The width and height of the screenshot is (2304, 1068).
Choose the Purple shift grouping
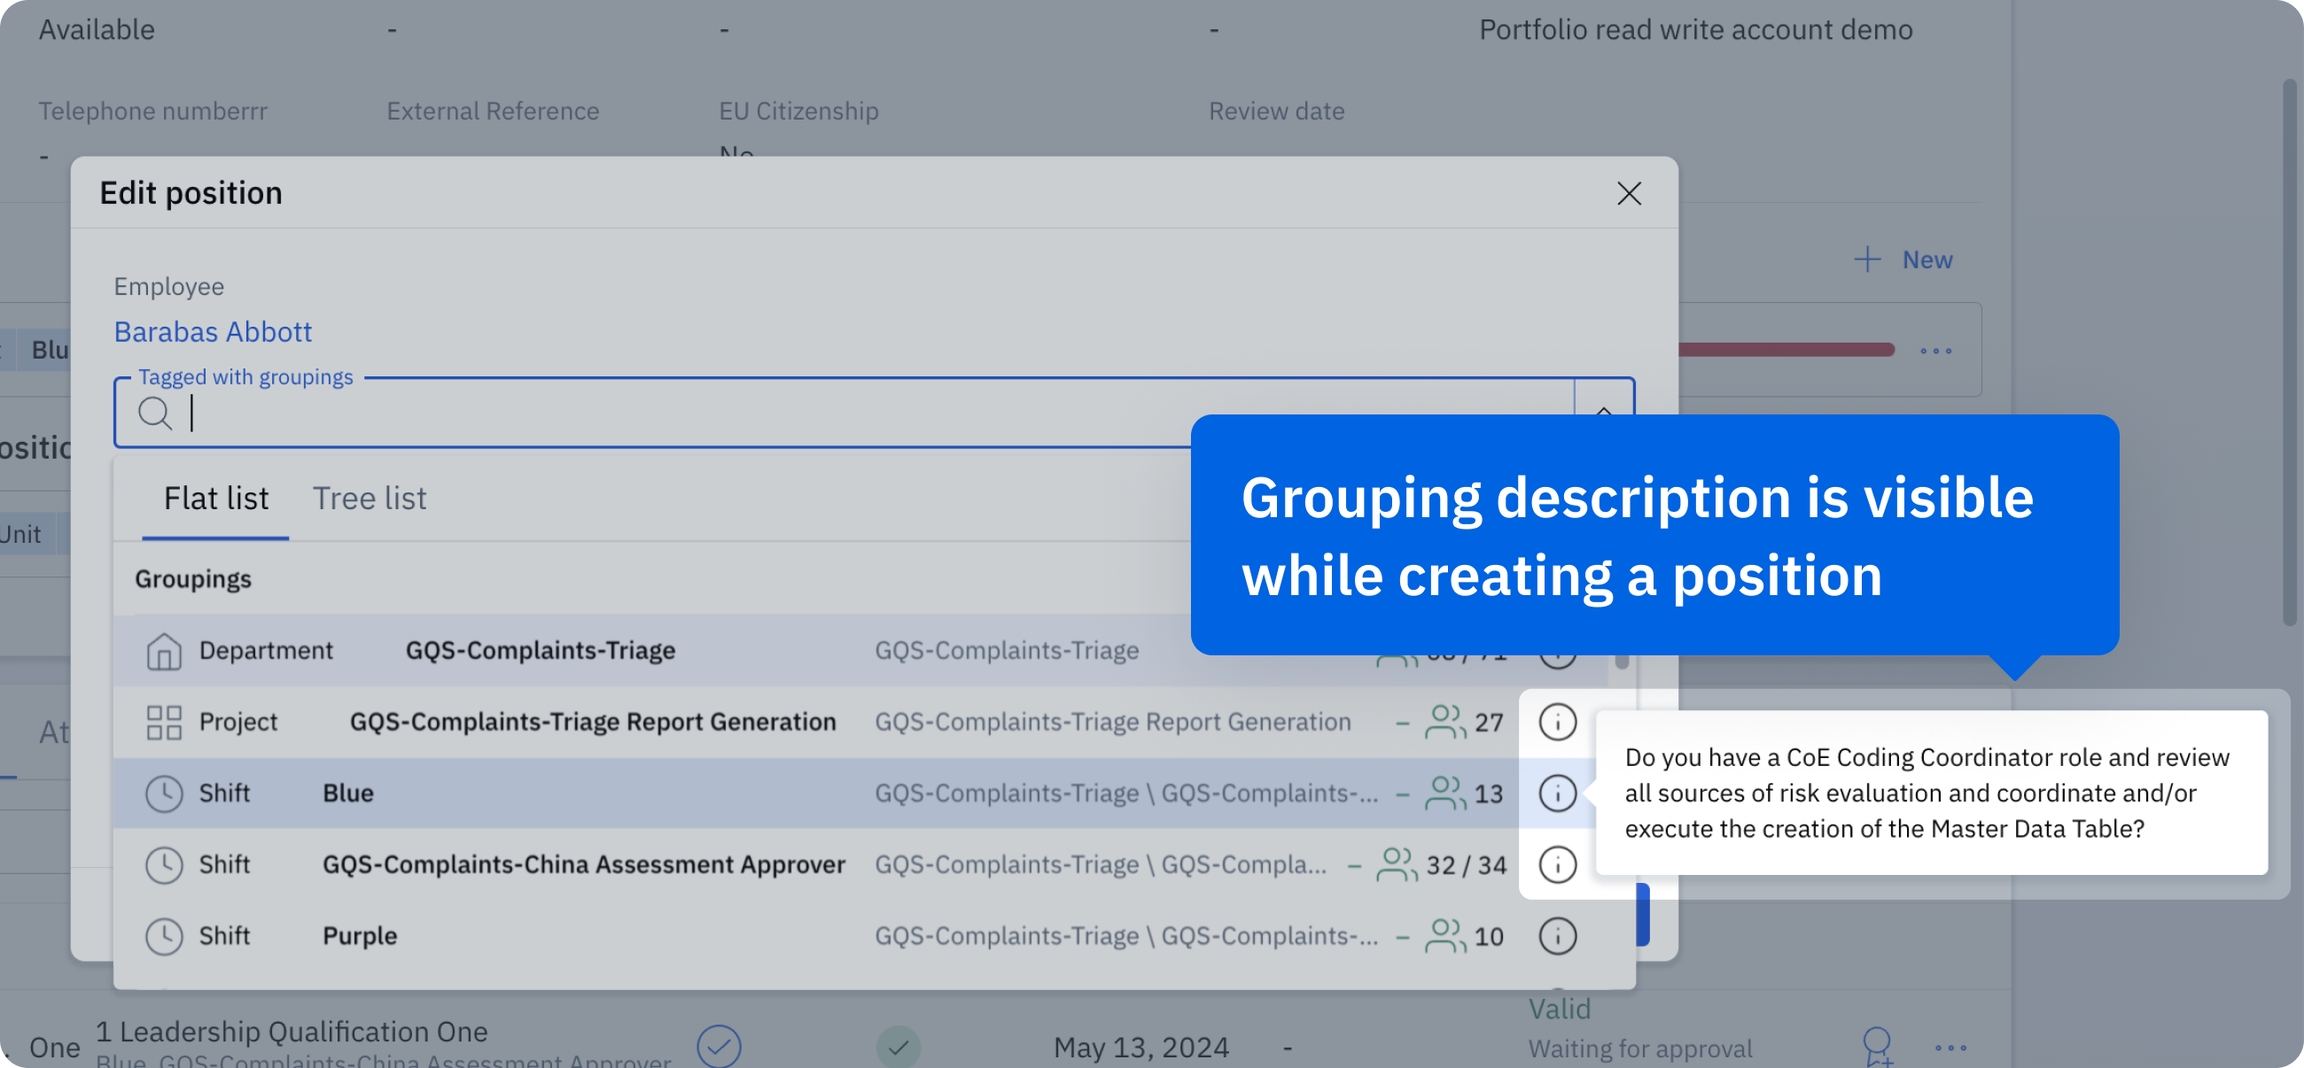click(x=360, y=936)
